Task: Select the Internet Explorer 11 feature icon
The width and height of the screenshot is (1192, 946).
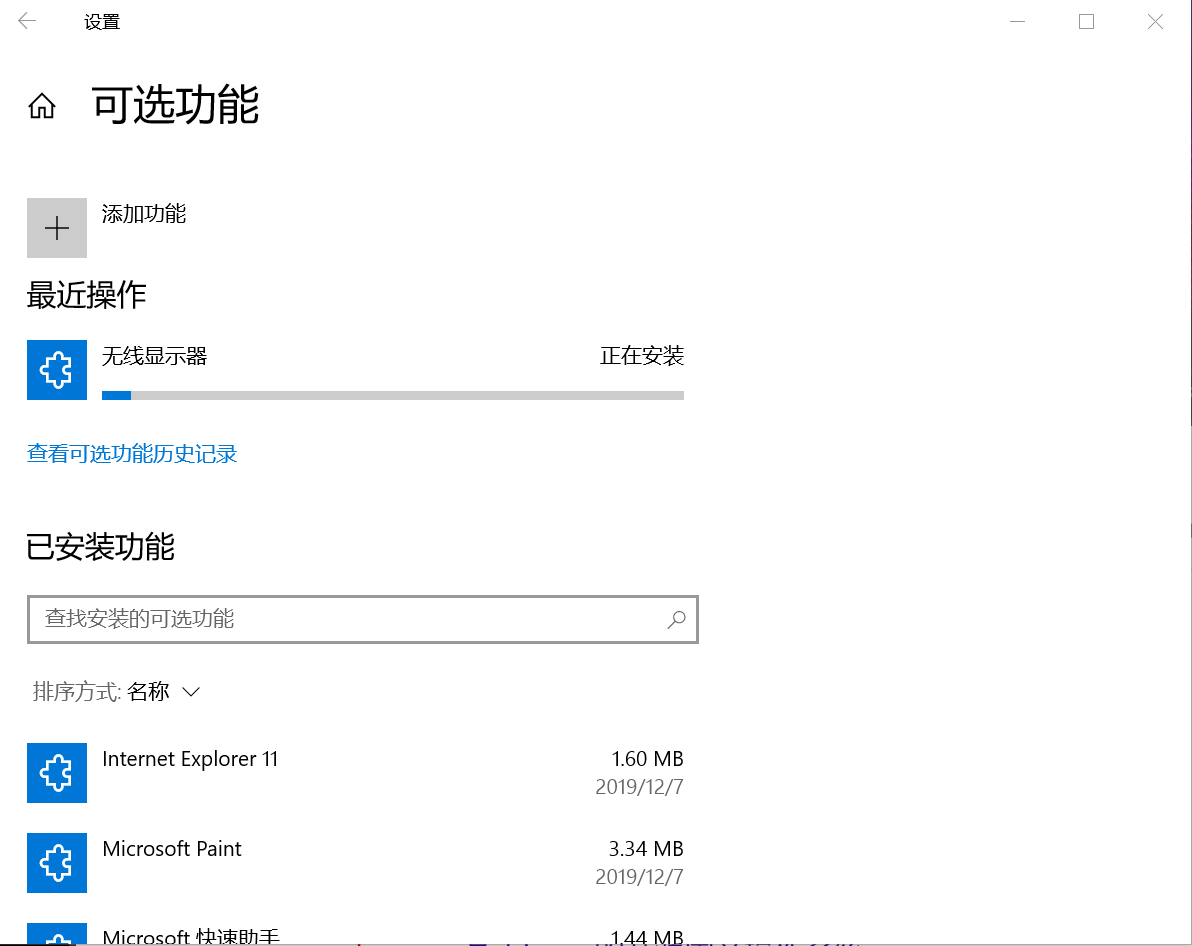Action: pyautogui.click(x=57, y=773)
